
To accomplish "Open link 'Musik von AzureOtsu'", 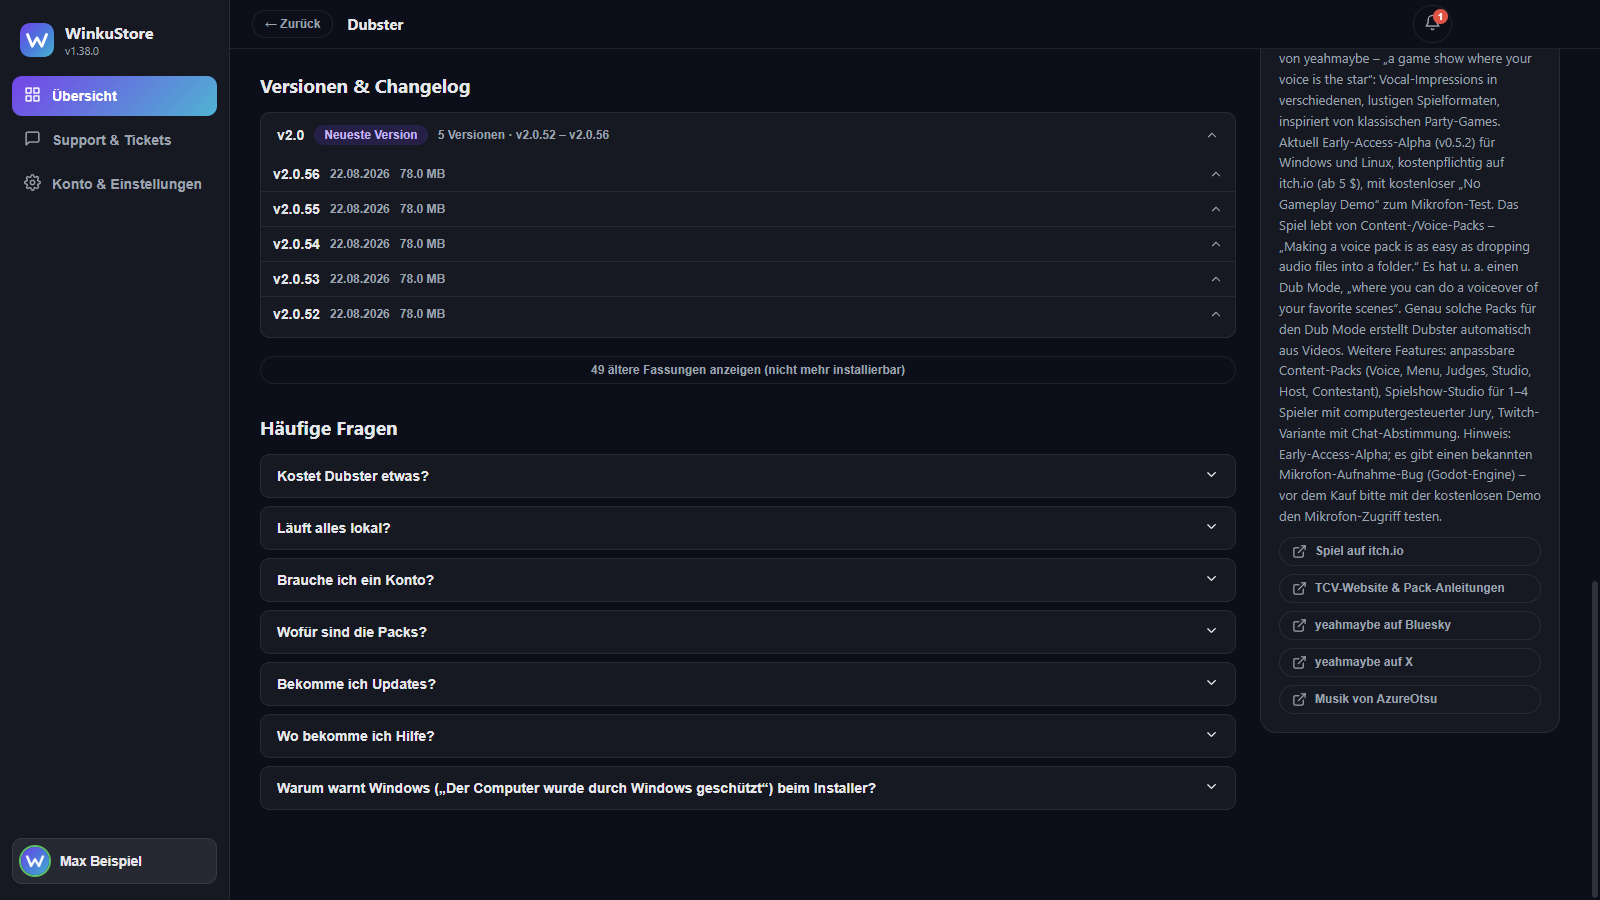I will (1409, 699).
